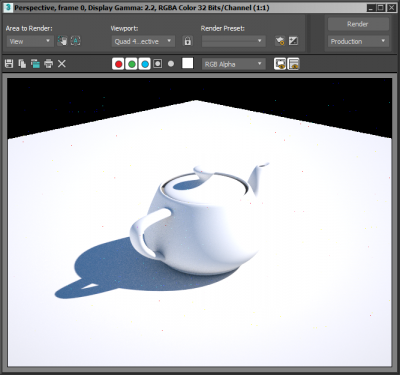Open the RGB Alpha channel dropdown
Screen dimensions: 400x375
[x=234, y=64]
